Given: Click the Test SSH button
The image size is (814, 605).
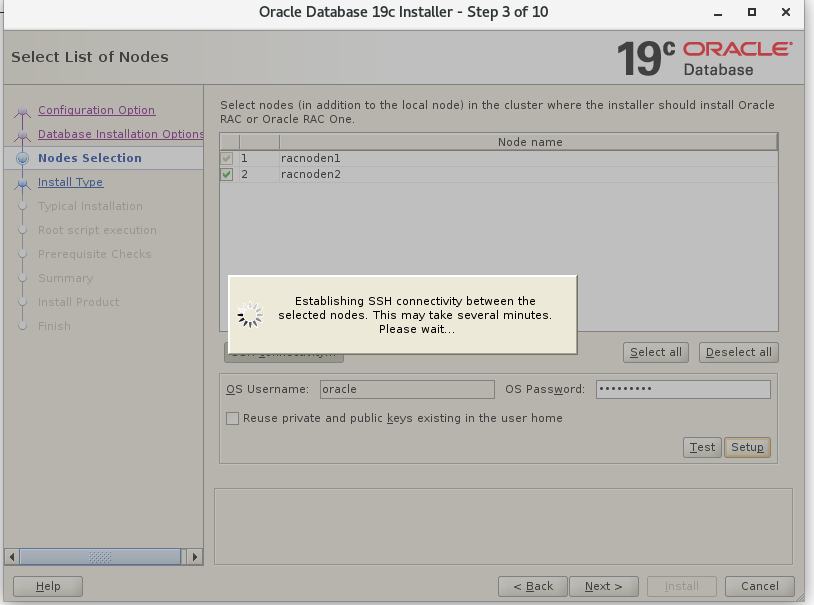Looking at the screenshot, I should pos(702,447).
